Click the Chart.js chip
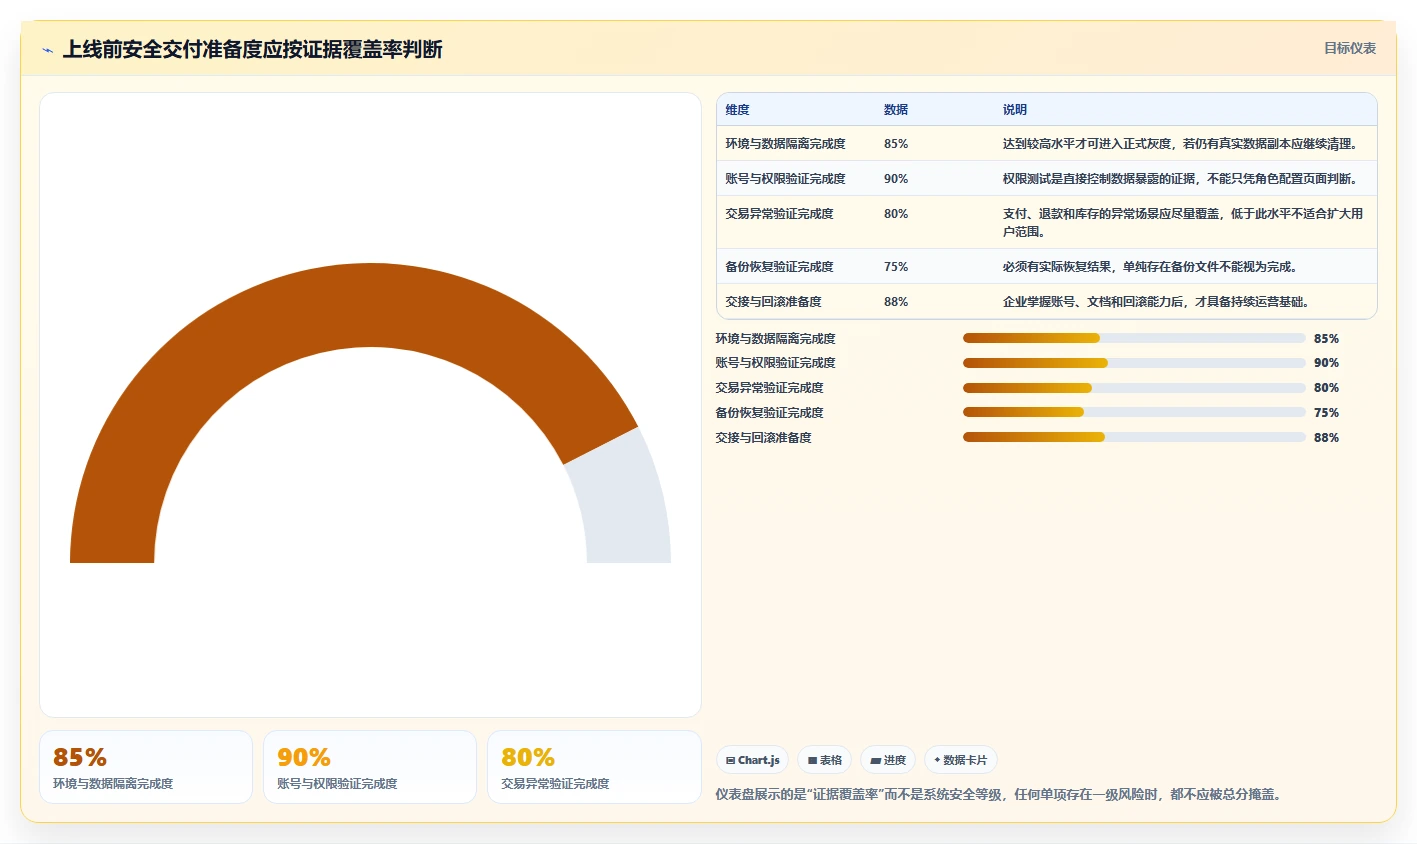1417x844 pixels. coord(753,760)
